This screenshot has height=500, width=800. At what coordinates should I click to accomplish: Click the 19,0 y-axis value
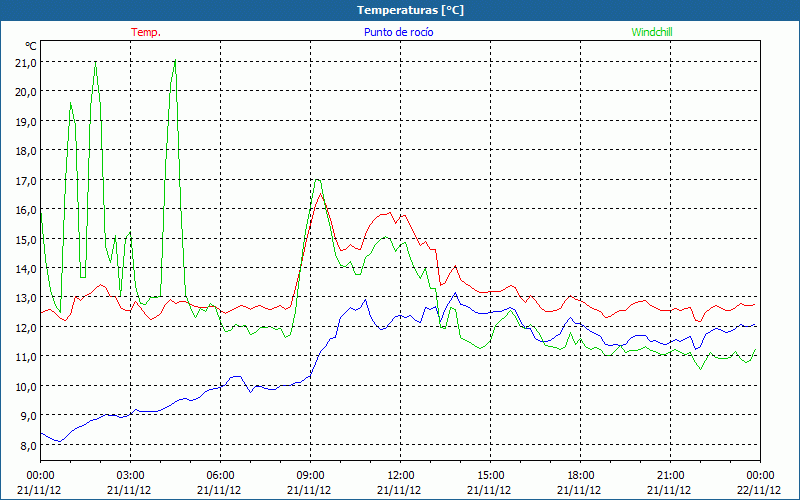coord(28,121)
